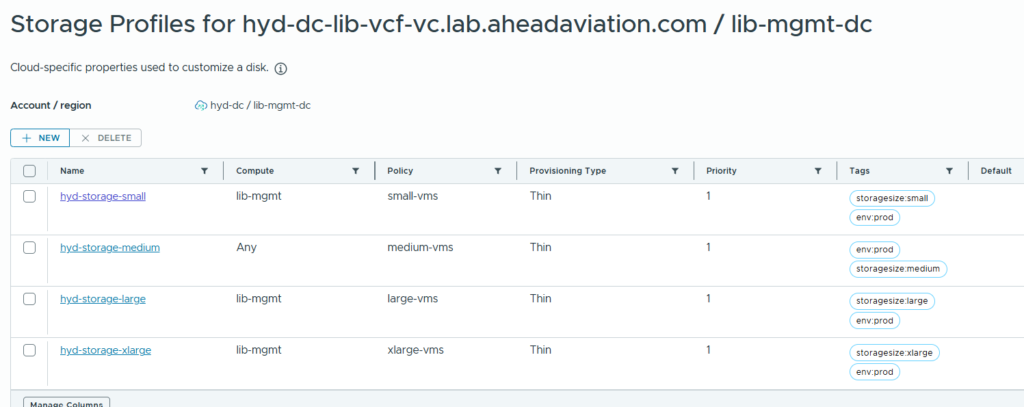Click the Default column header
This screenshot has width=1024, height=407.
(x=996, y=171)
